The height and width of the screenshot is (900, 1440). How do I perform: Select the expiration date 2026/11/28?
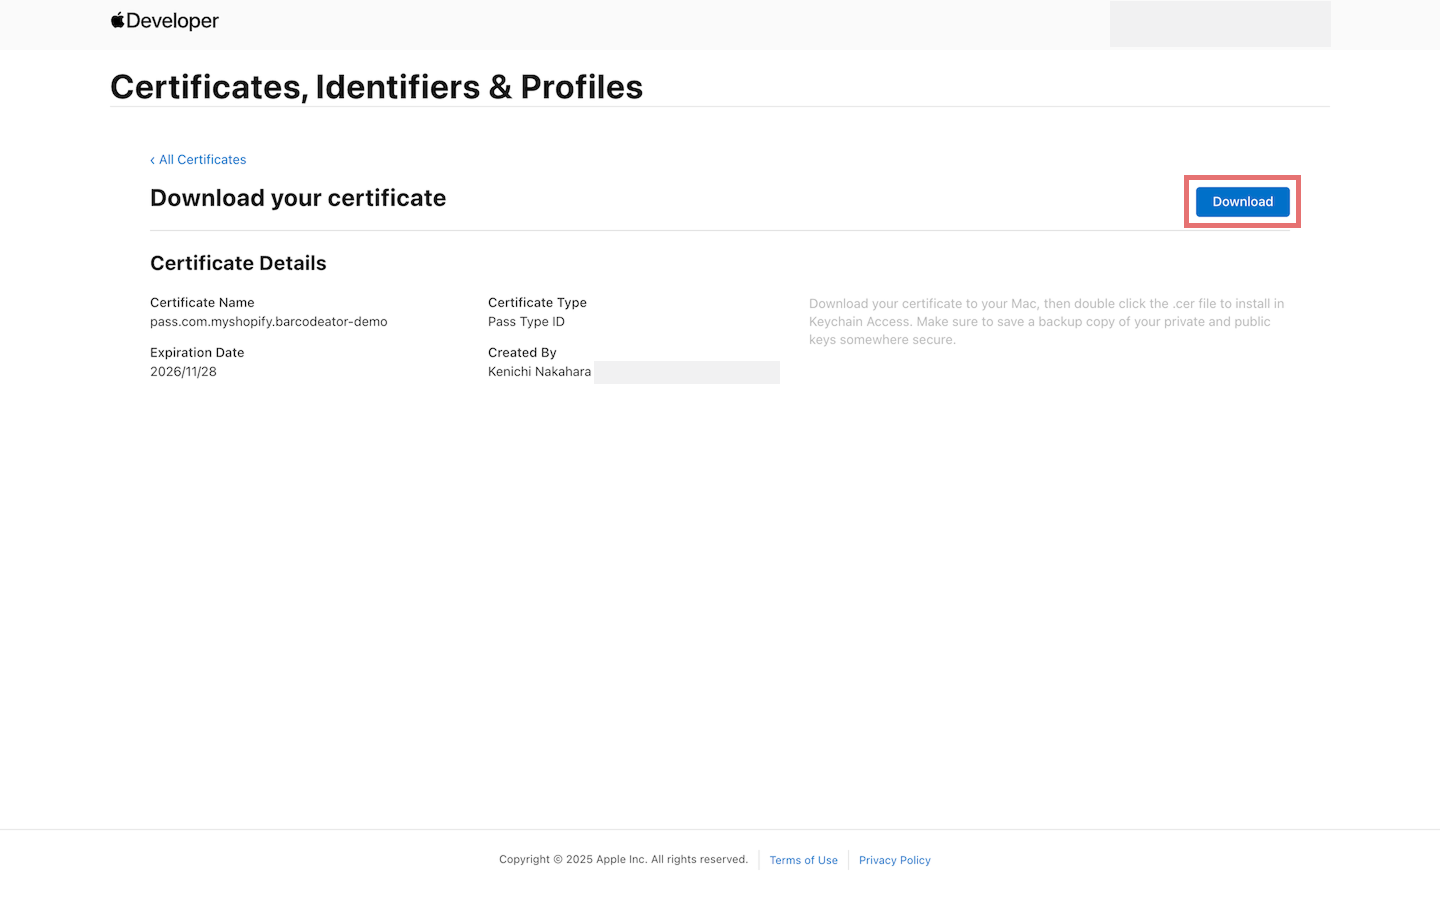(x=183, y=371)
